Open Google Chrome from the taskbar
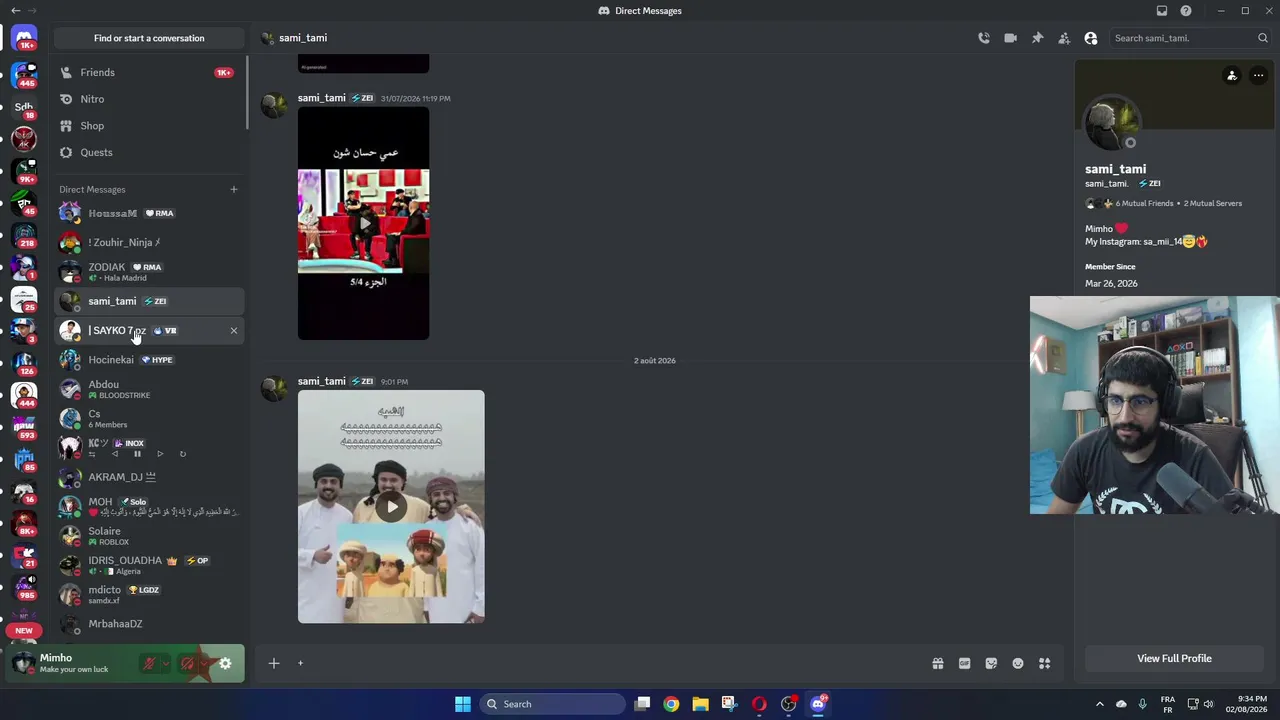 click(x=671, y=704)
